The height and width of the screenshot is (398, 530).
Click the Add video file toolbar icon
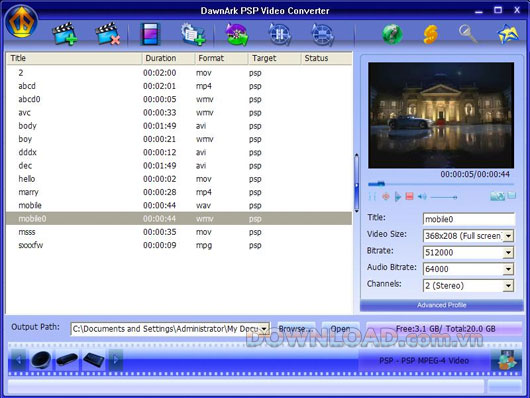coord(64,34)
